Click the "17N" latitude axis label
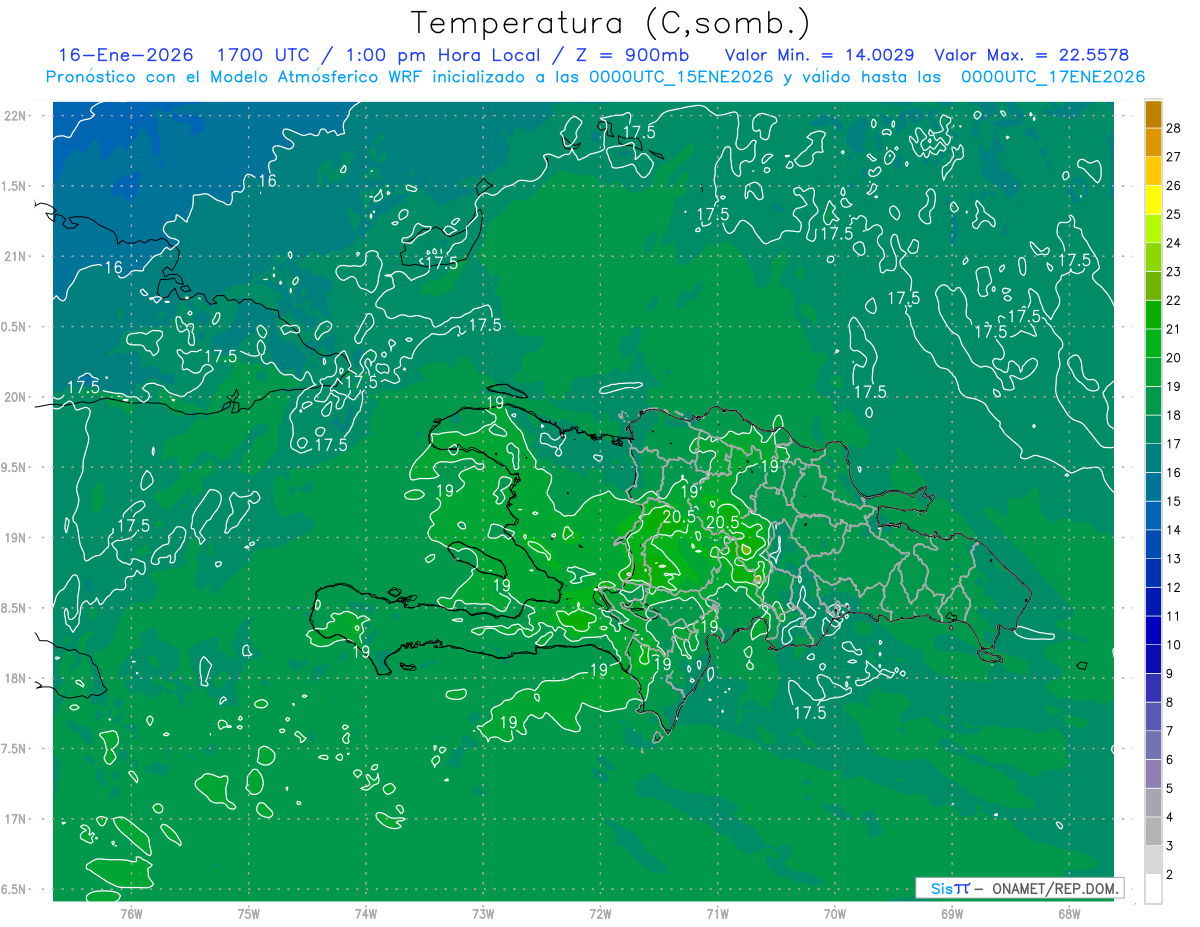The image size is (1200, 927). tap(17, 819)
